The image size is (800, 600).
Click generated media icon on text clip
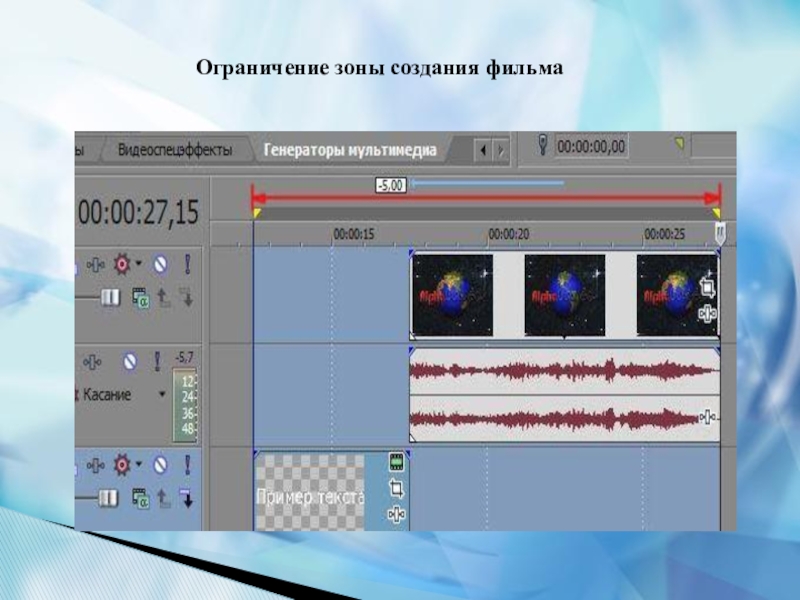pyautogui.click(x=397, y=462)
